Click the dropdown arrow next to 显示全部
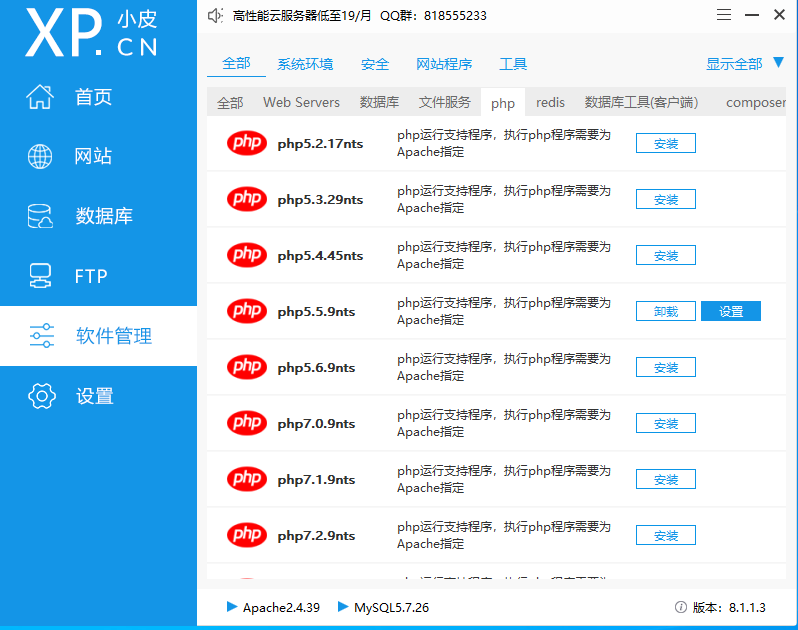Image resolution: width=798 pixels, height=630 pixels. point(778,62)
